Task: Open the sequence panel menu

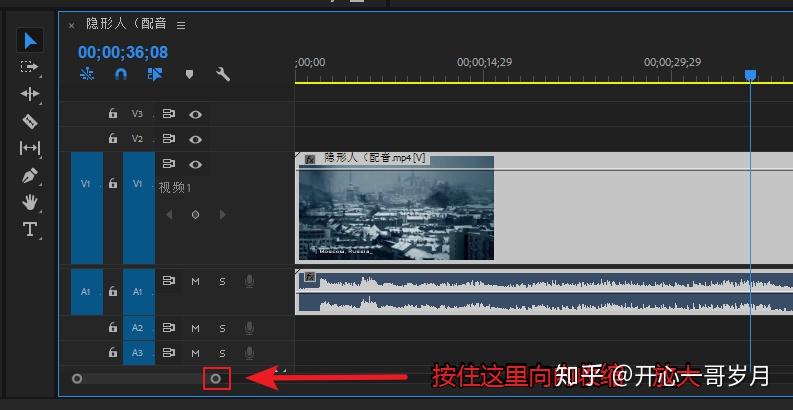Action: click(x=181, y=25)
